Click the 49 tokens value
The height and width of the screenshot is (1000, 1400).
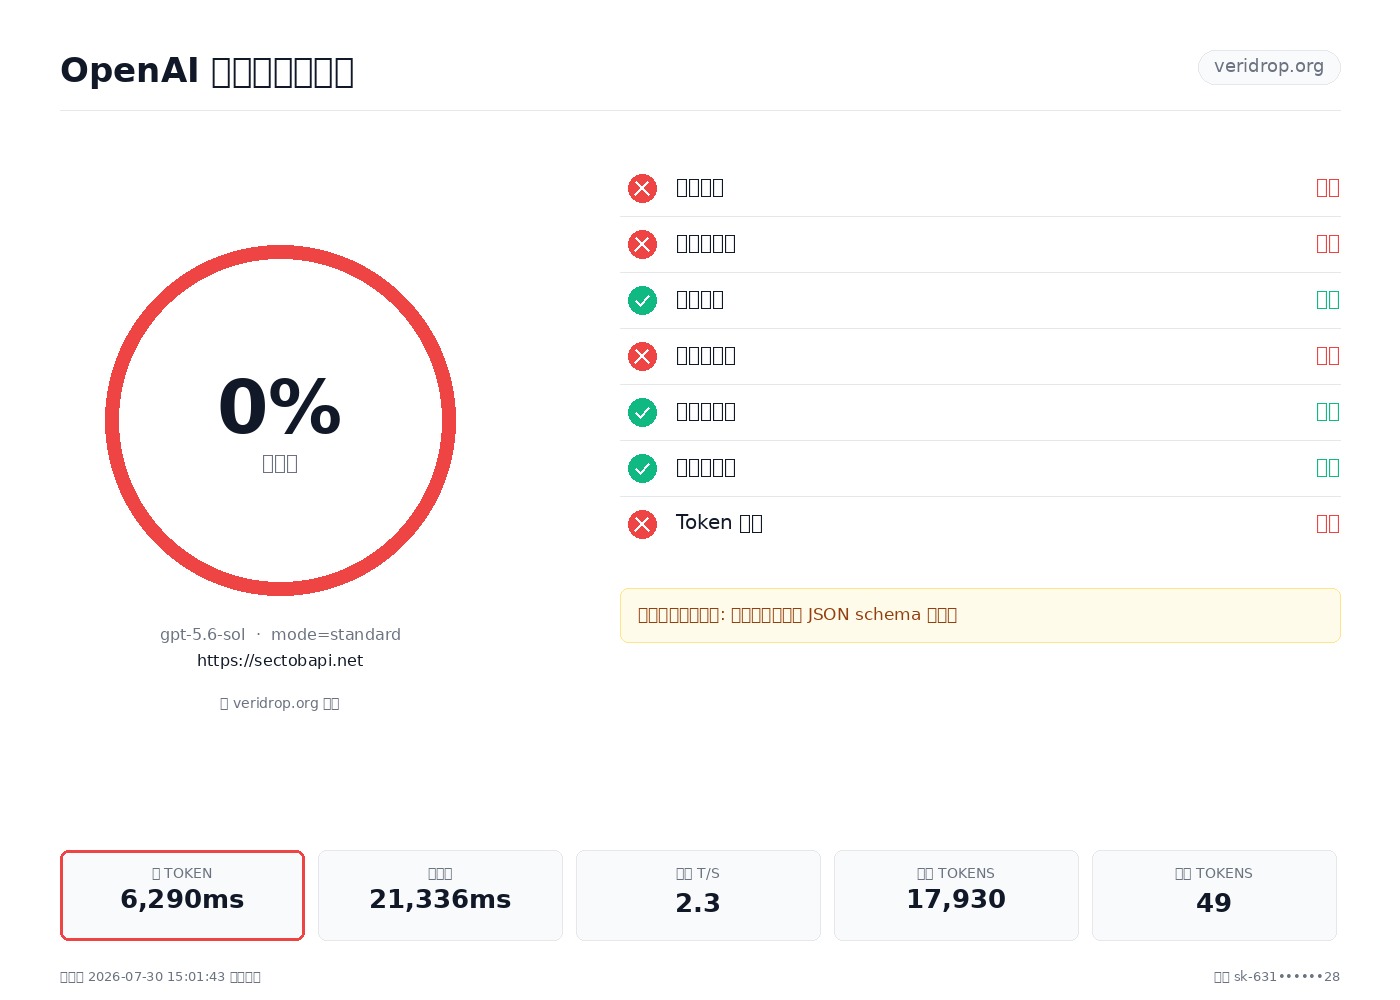click(1214, 903)
